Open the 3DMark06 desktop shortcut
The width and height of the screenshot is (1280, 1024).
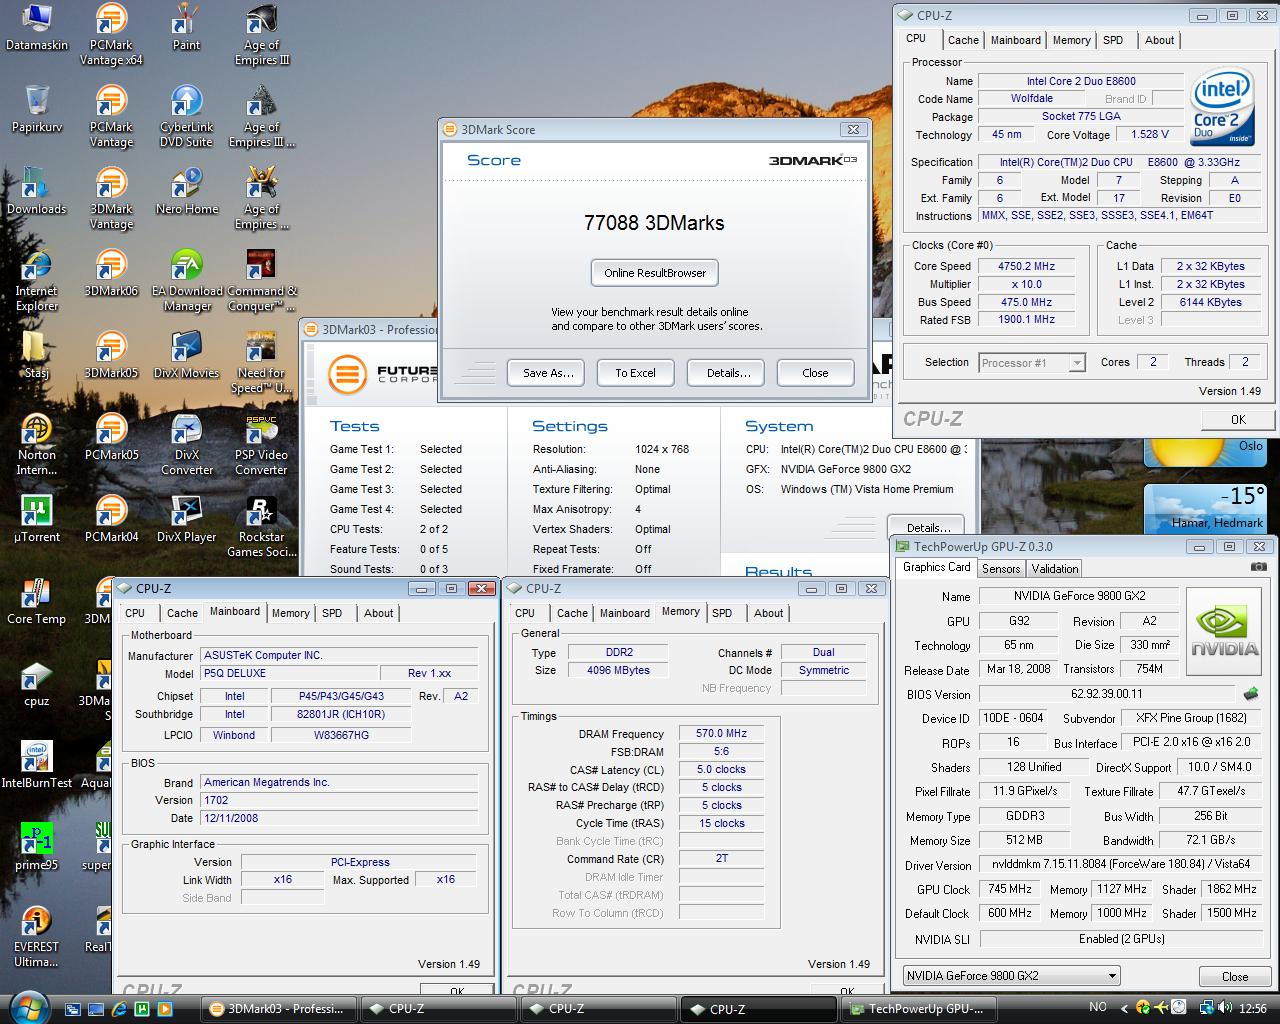[x=111, y=274]
